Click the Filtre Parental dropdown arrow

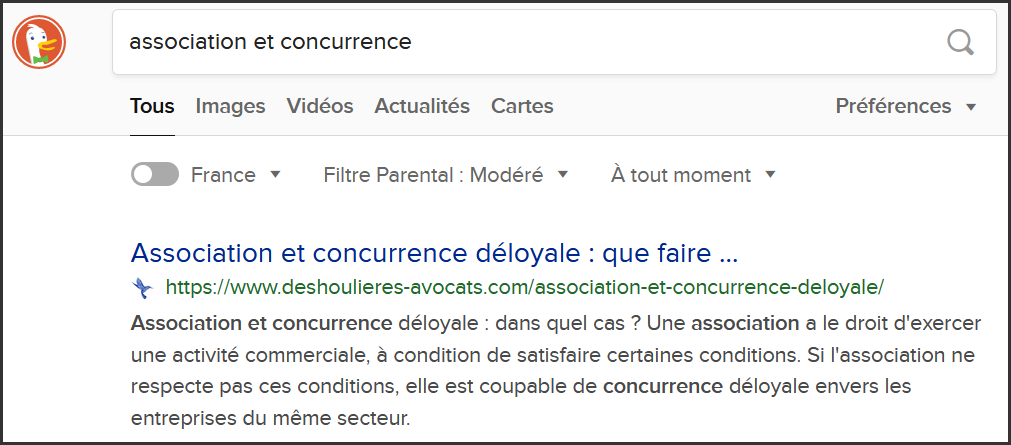point(562,175)
